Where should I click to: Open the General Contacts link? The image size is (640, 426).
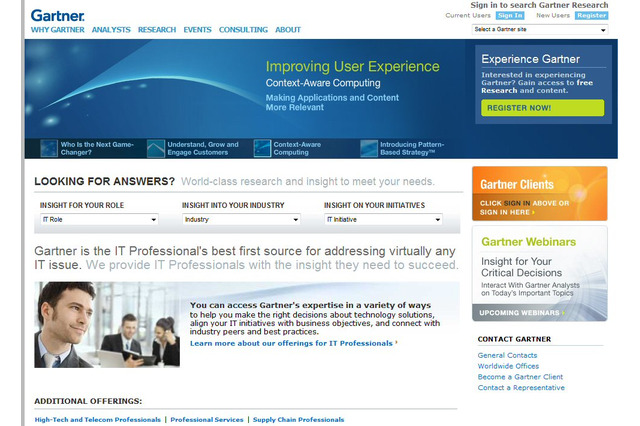507,355
